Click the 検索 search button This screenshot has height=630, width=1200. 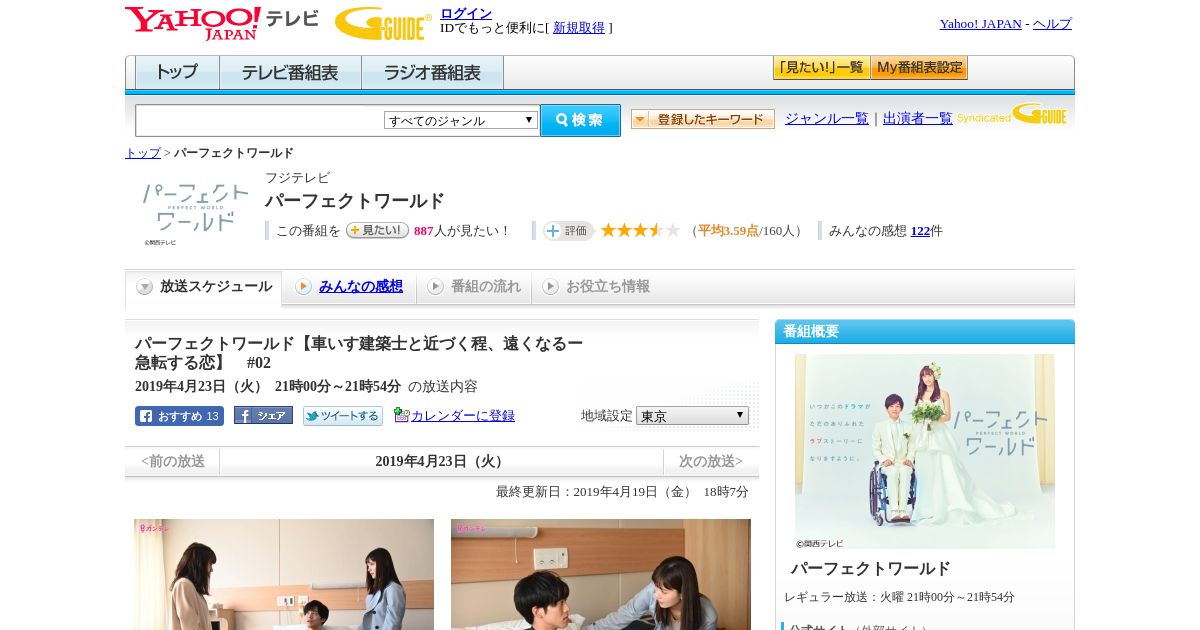pos(580,120)
